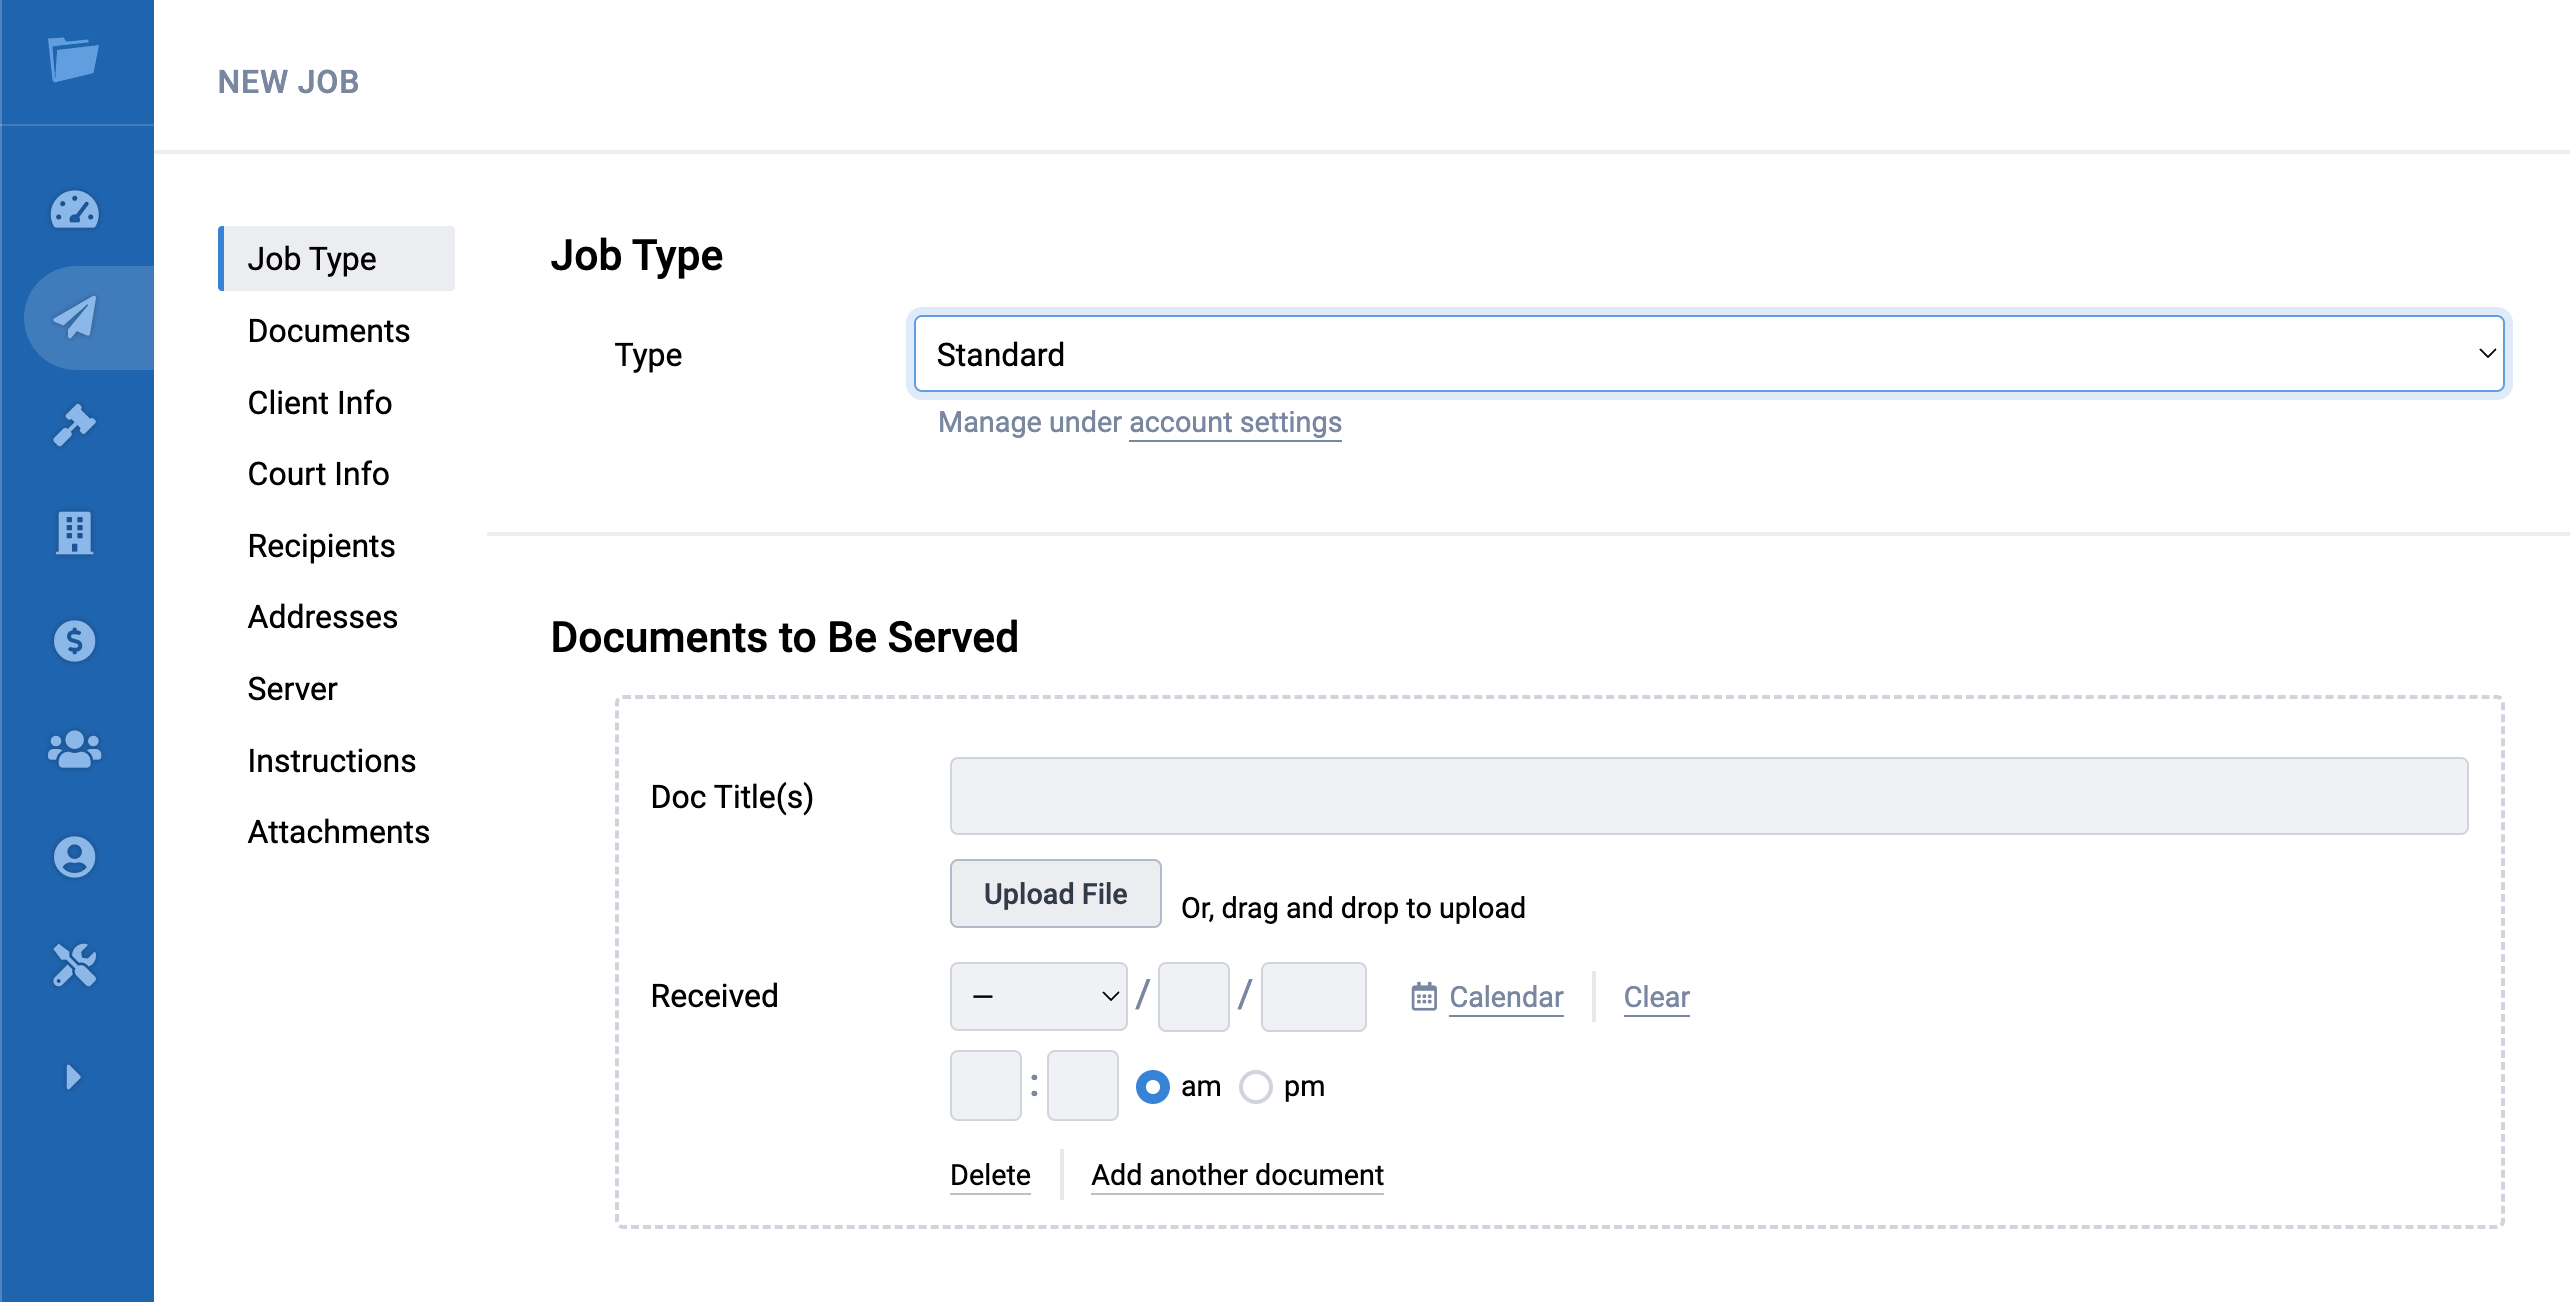Switch to the Documents section tab
This screenshot has height=1302, width=2570.
[328, 330]
